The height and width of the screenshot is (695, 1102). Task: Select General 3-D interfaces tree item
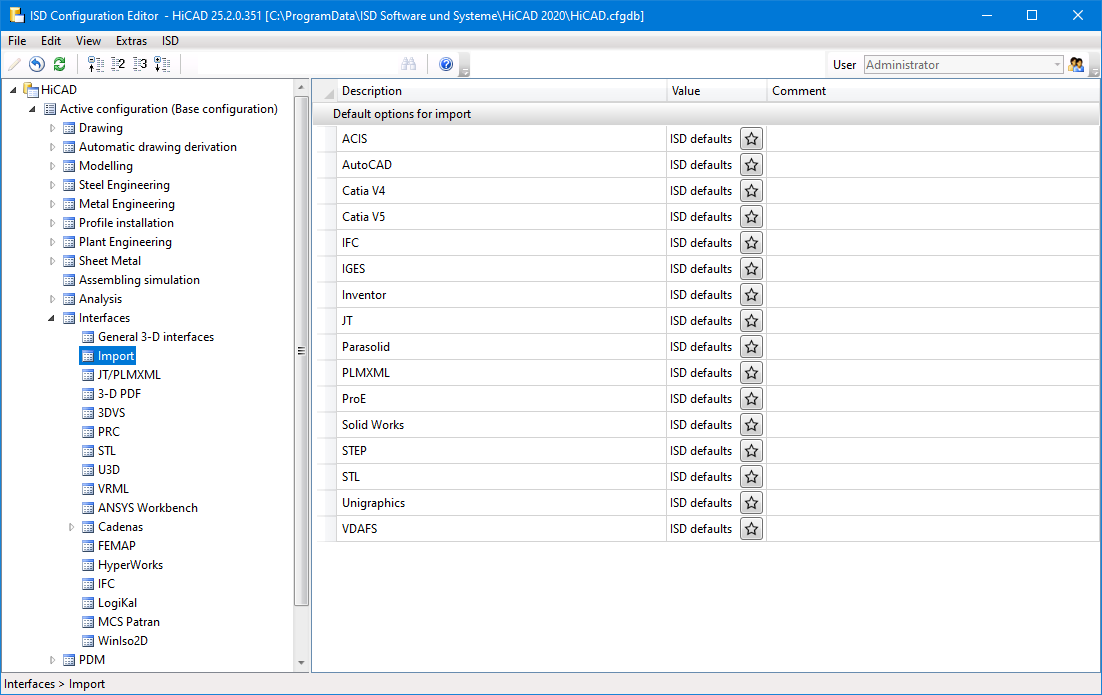coord(155,337)
